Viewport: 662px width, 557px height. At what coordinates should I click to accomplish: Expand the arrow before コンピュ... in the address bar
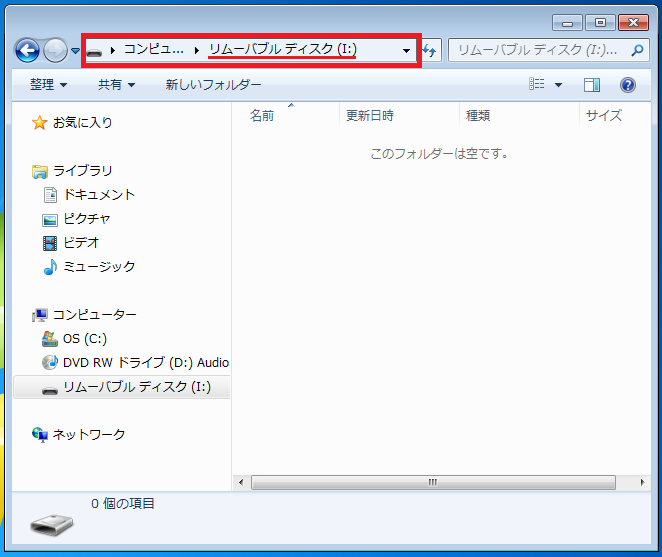coord(113,51)
